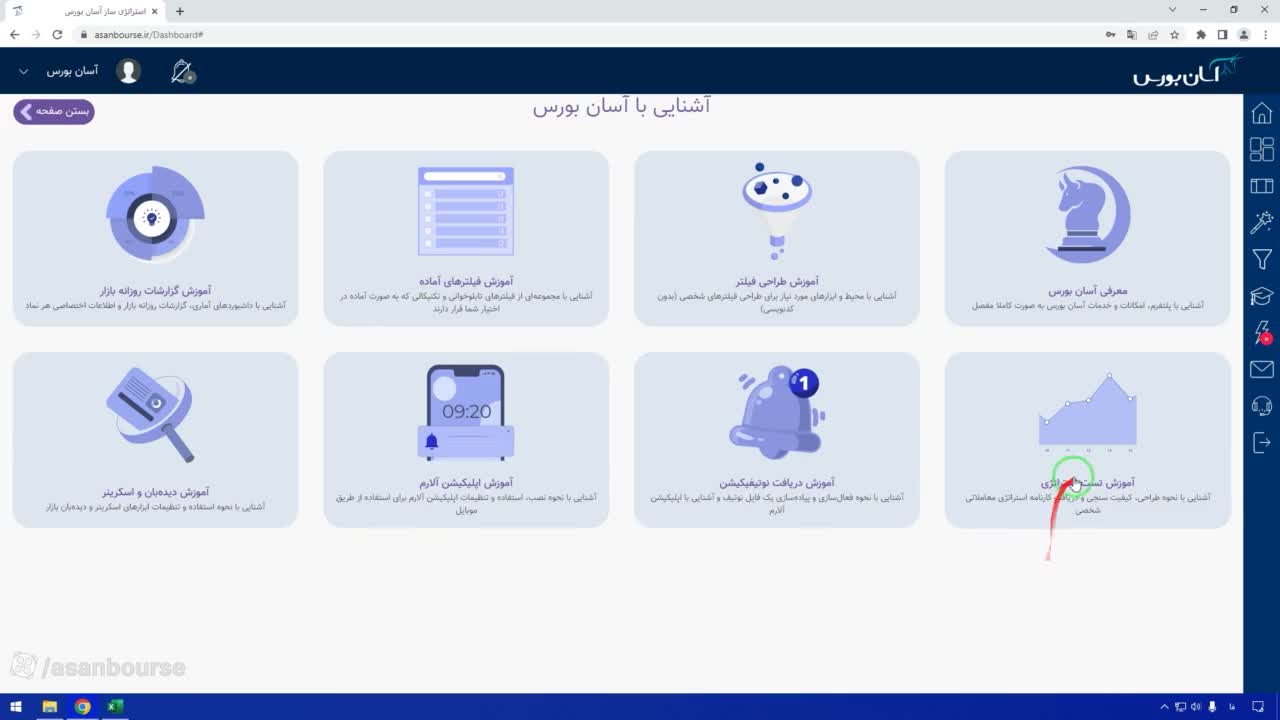Reload the page with the refresh icon
Viewport: 1280px width, 720px height.
point(57,34)
